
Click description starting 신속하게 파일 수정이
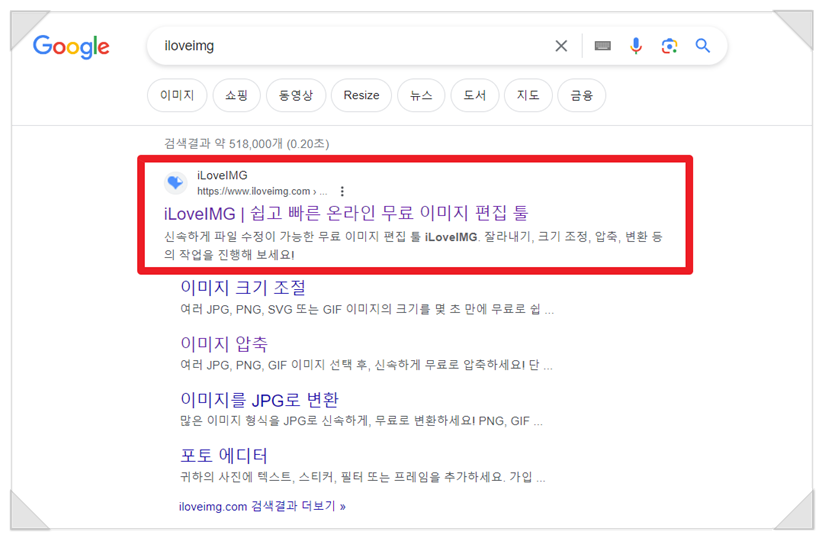pyautogui.click(x=413, y=245)
